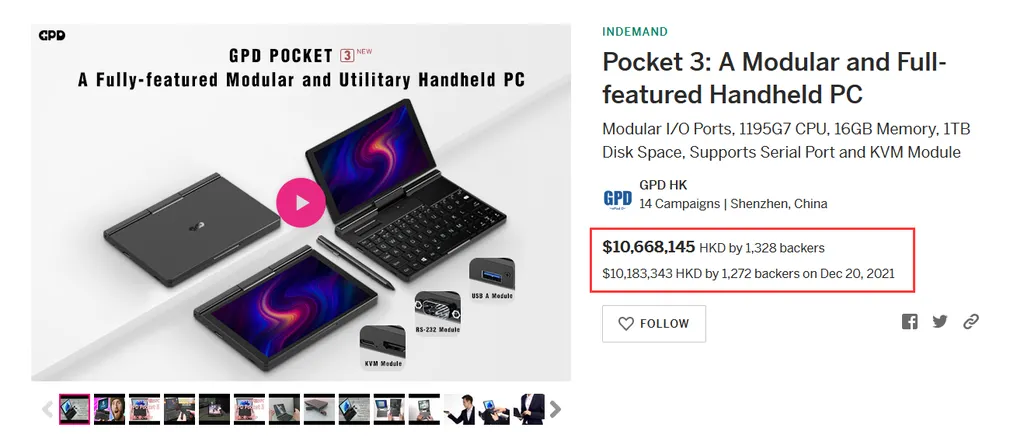Screen dimensions: 1024x445
Task: Select the first highlighted gallery thumbnail
Action: click(75, 409)
